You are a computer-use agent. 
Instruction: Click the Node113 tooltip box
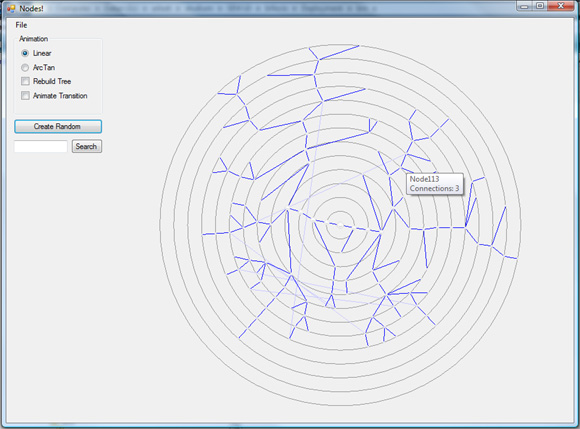pyautogui.click(x=435, y=184)
